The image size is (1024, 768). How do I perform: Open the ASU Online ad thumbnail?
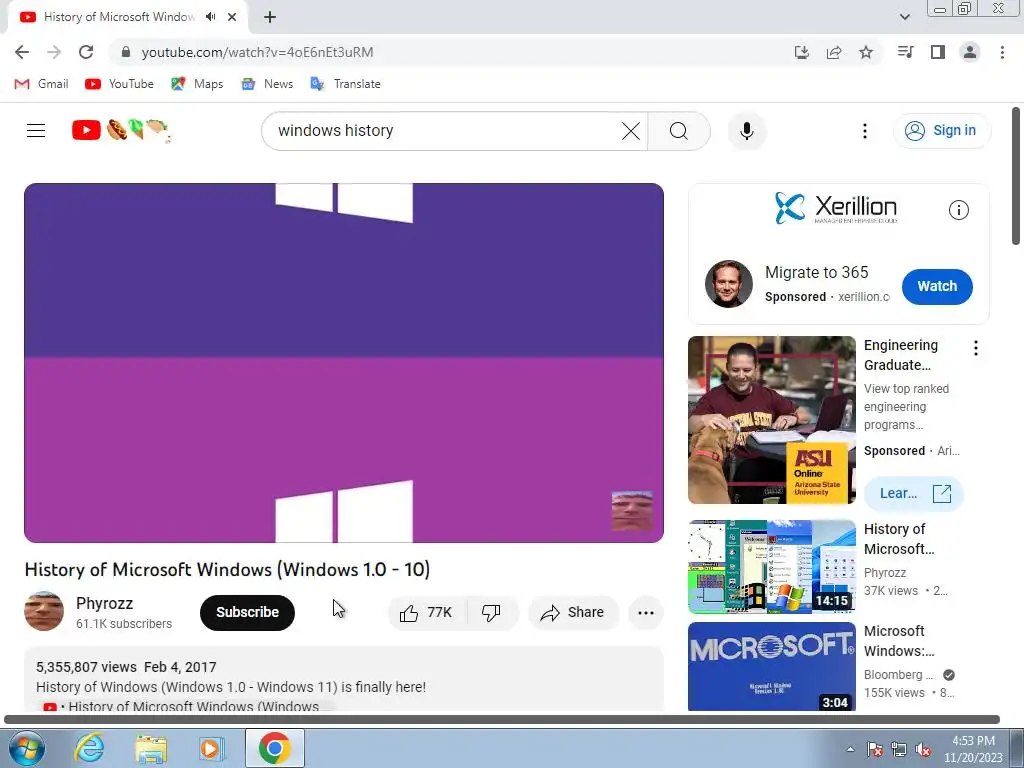click(771, 420)
